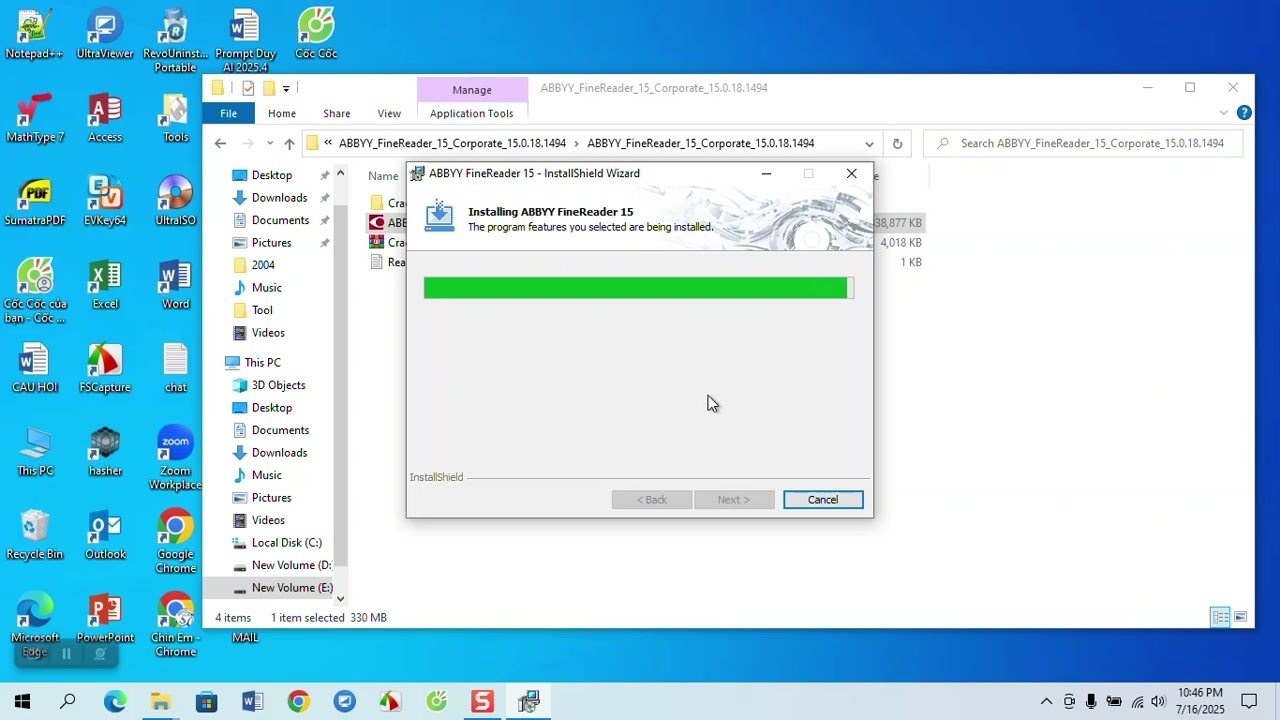Open the recent locations dropdown arrow
Viewport: 1280px width, 720px height.
(268, 143)
